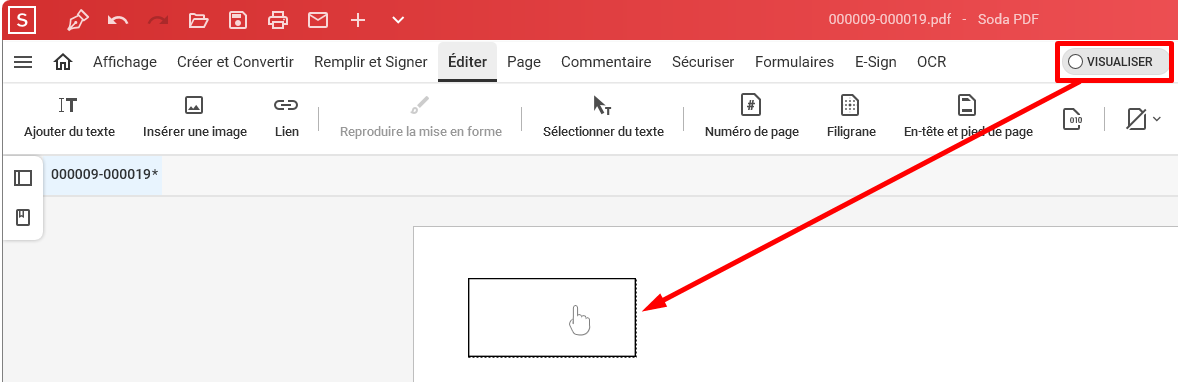Image resolution: width=1178 pixels, height=382 pixels.
Task: Choose Insérer une image tool
Action: (x=195, y=118)
